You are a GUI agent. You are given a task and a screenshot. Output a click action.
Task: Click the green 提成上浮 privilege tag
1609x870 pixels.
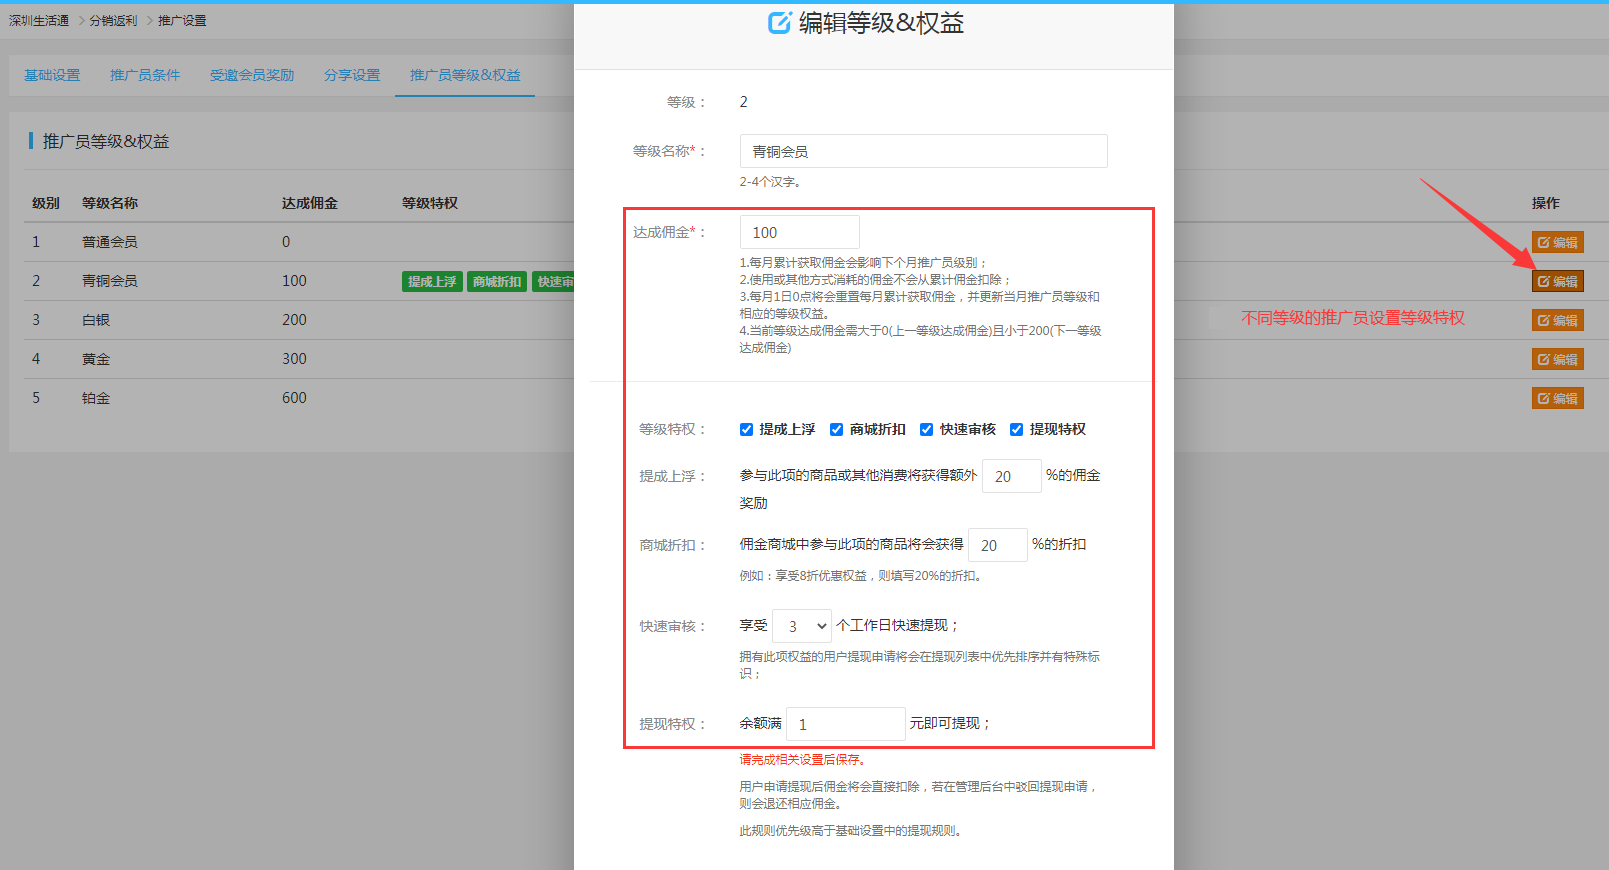432,282
